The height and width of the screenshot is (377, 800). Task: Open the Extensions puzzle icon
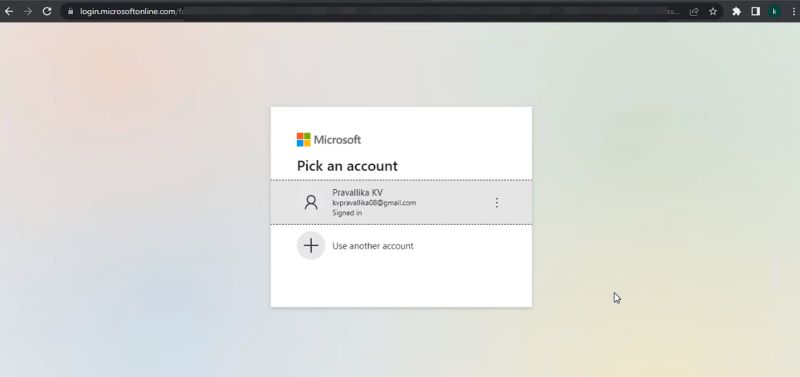[x=736, y=11]
